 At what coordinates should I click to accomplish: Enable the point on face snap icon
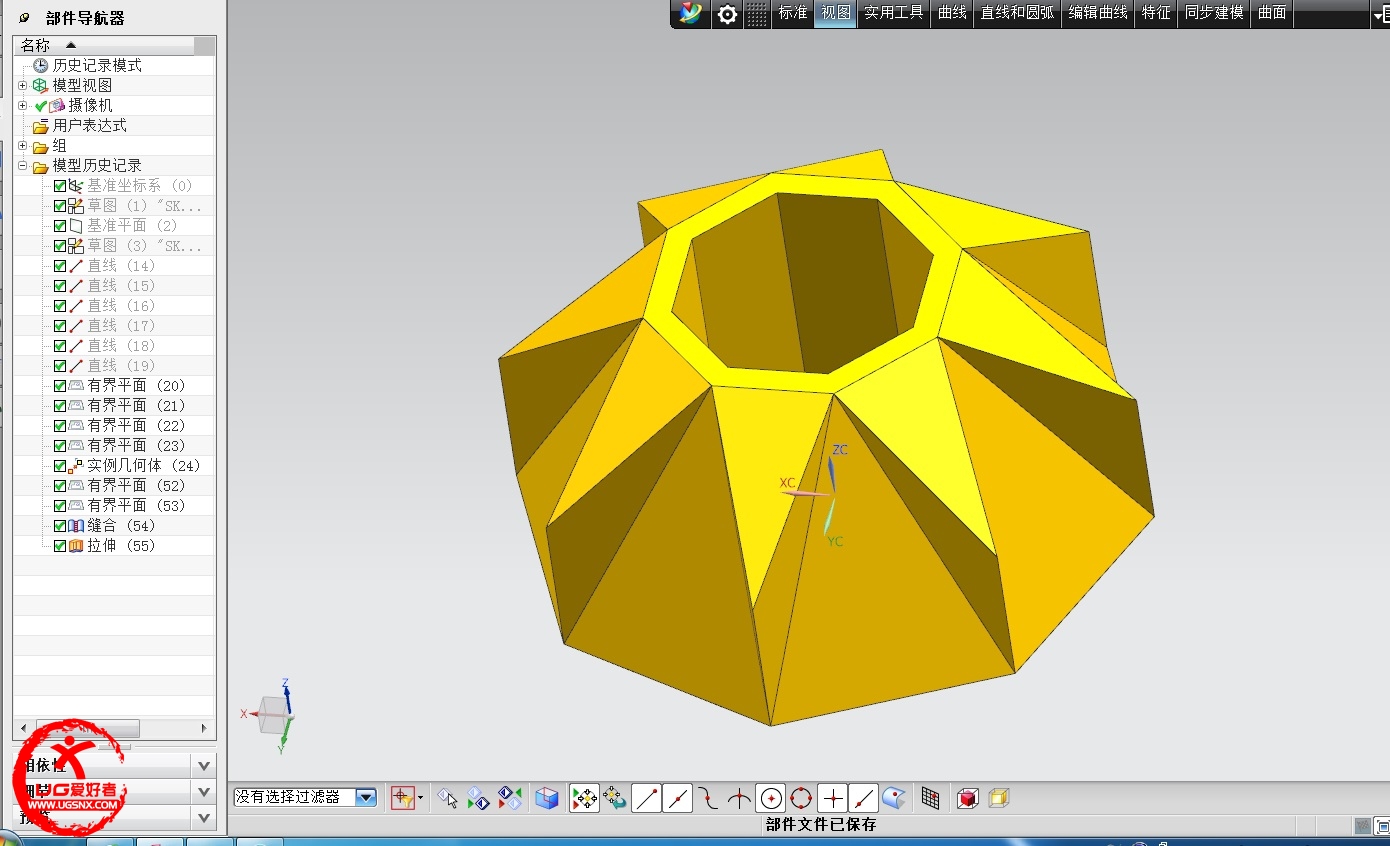coord(894,798)
